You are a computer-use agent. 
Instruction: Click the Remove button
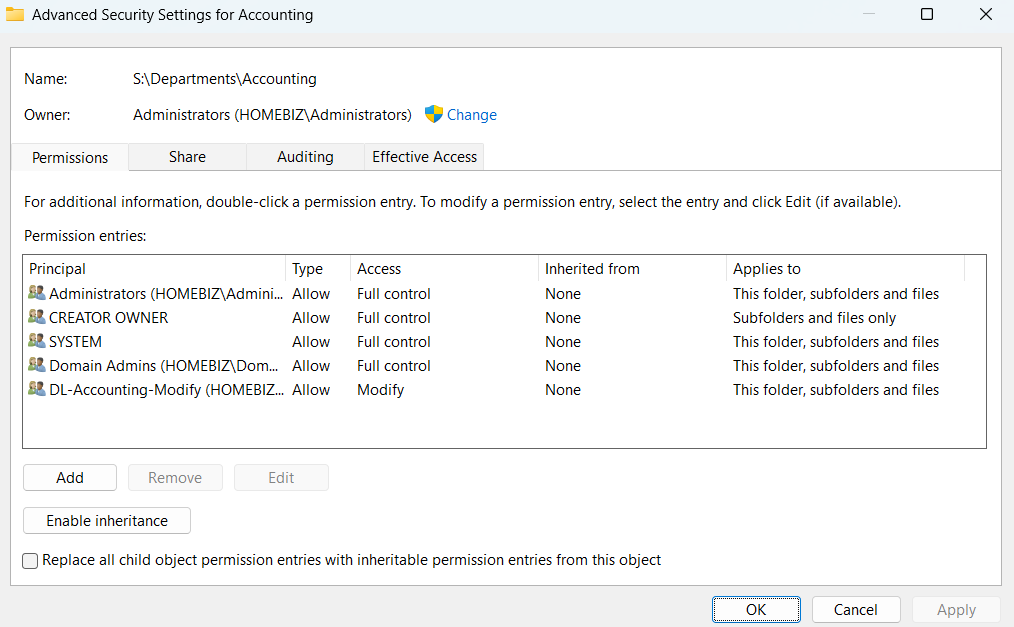click(x=175, y=478)
